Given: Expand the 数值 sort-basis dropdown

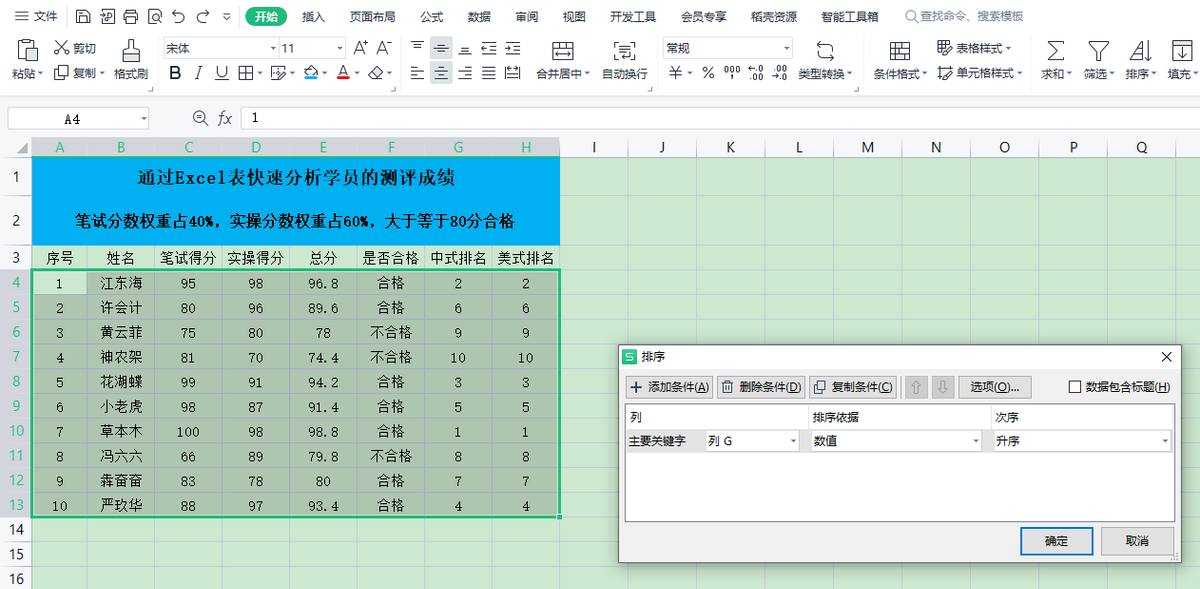Looking at the screenshot, I should pos(976,441).
